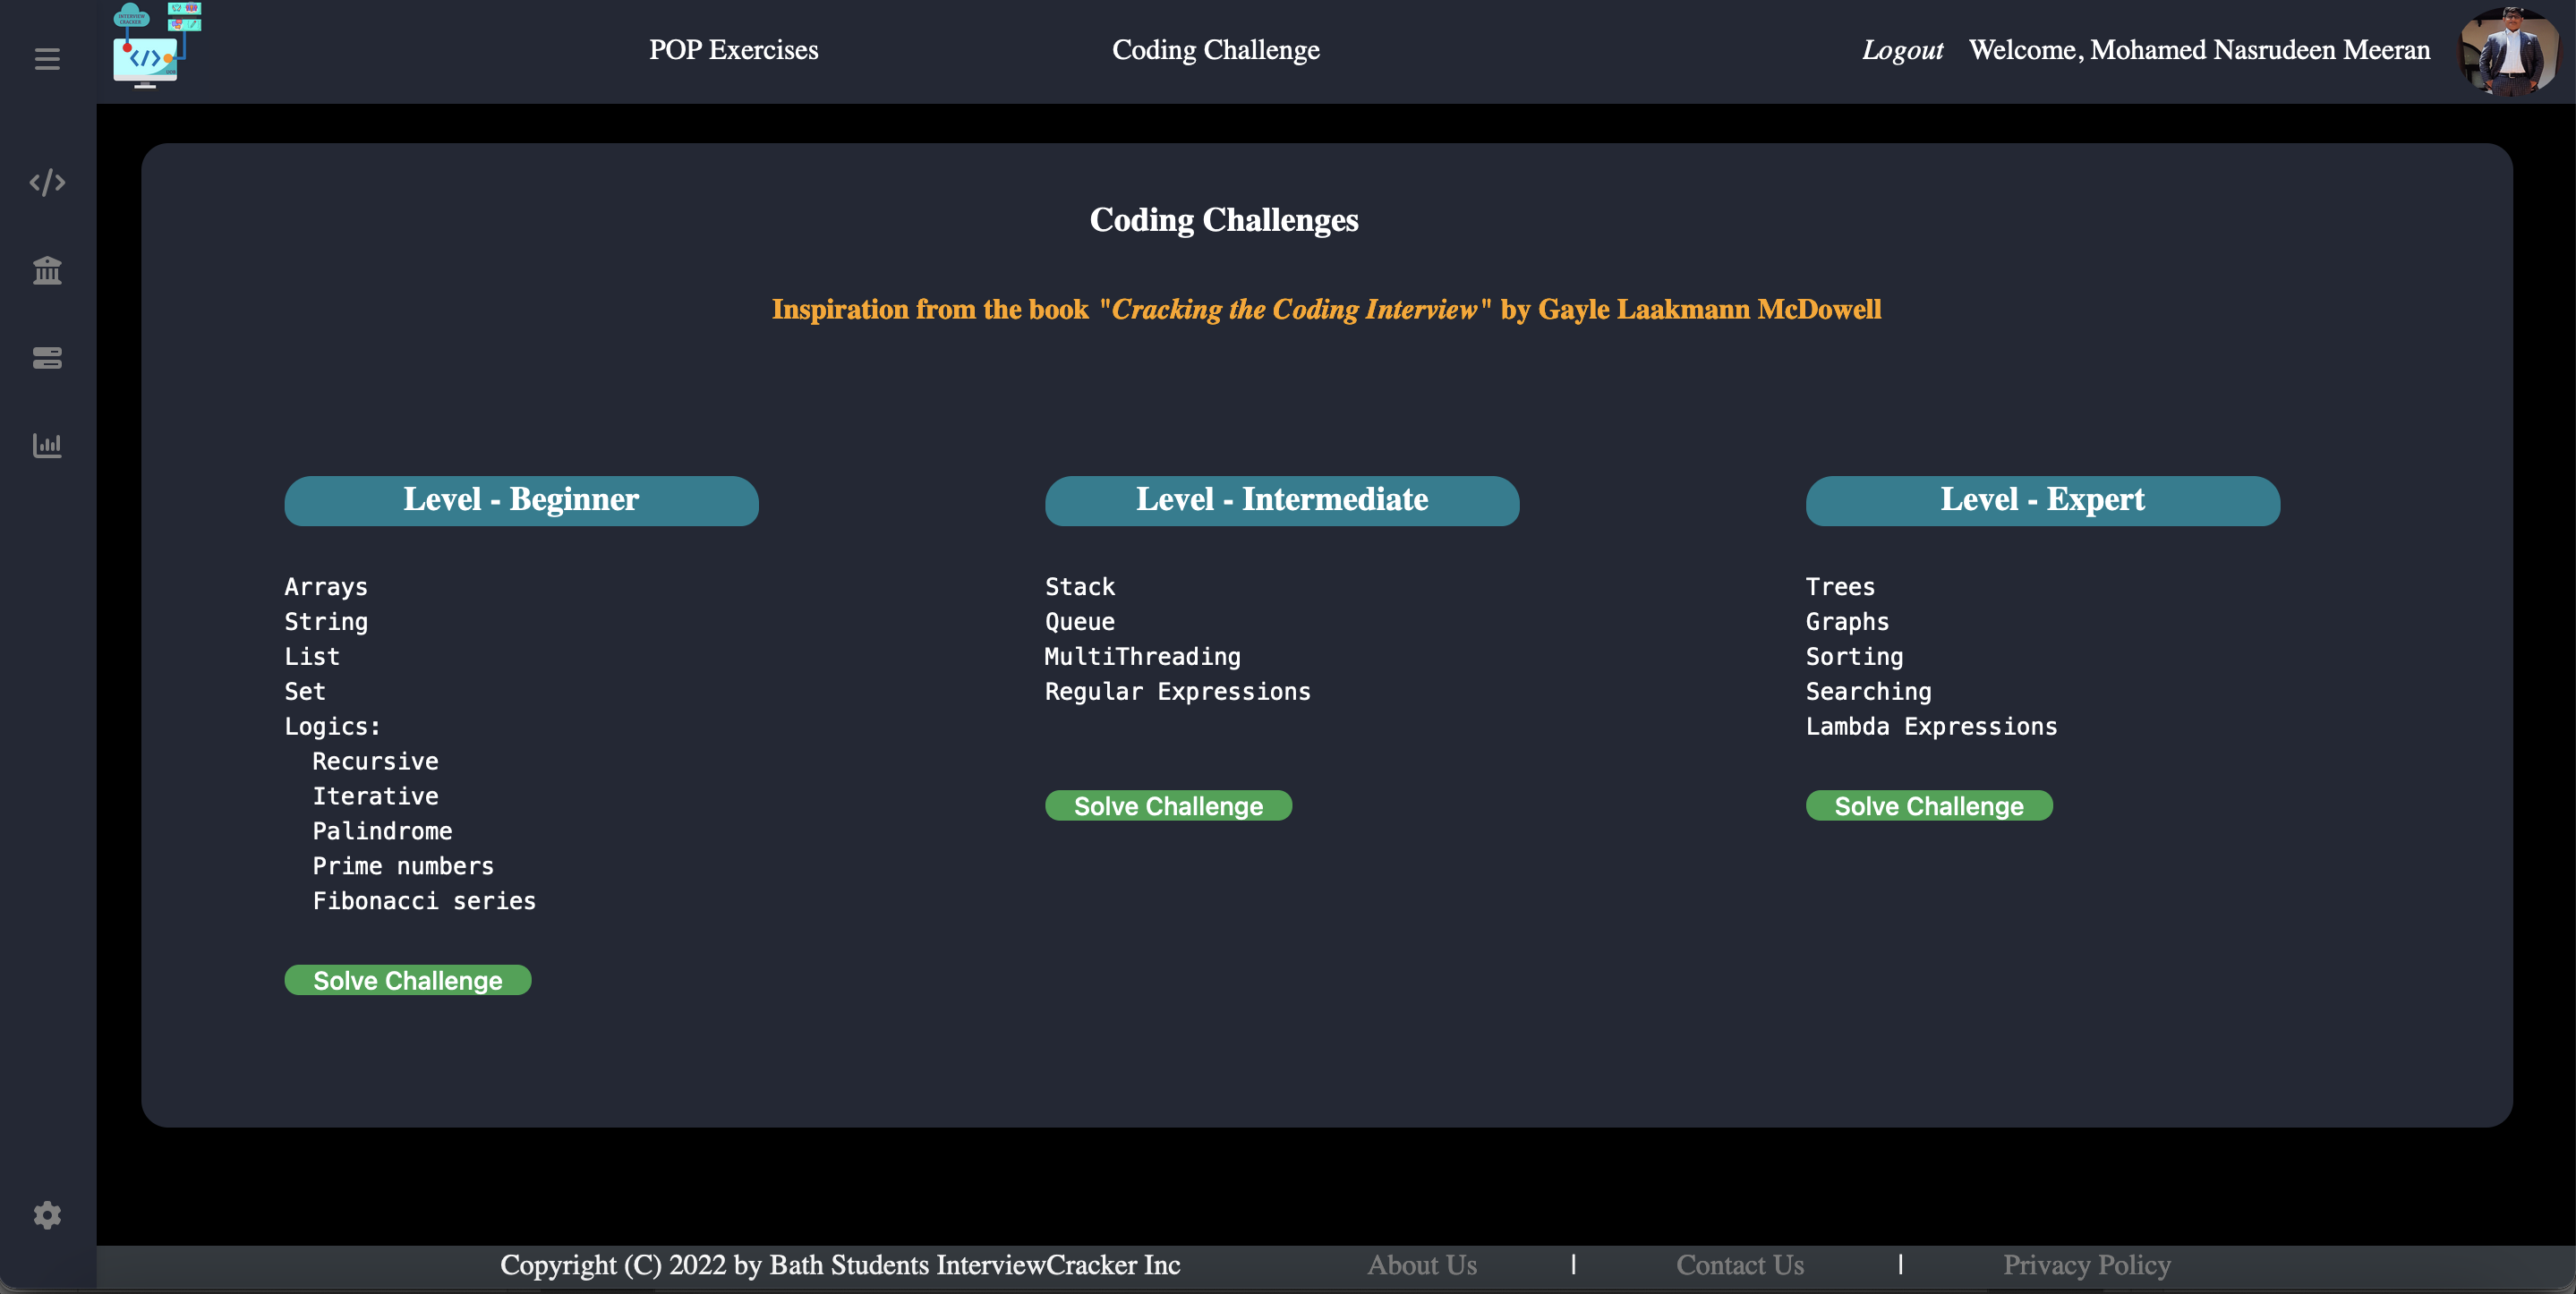
Task: Open the database icon in the sidebar
Action: (47, 358)
